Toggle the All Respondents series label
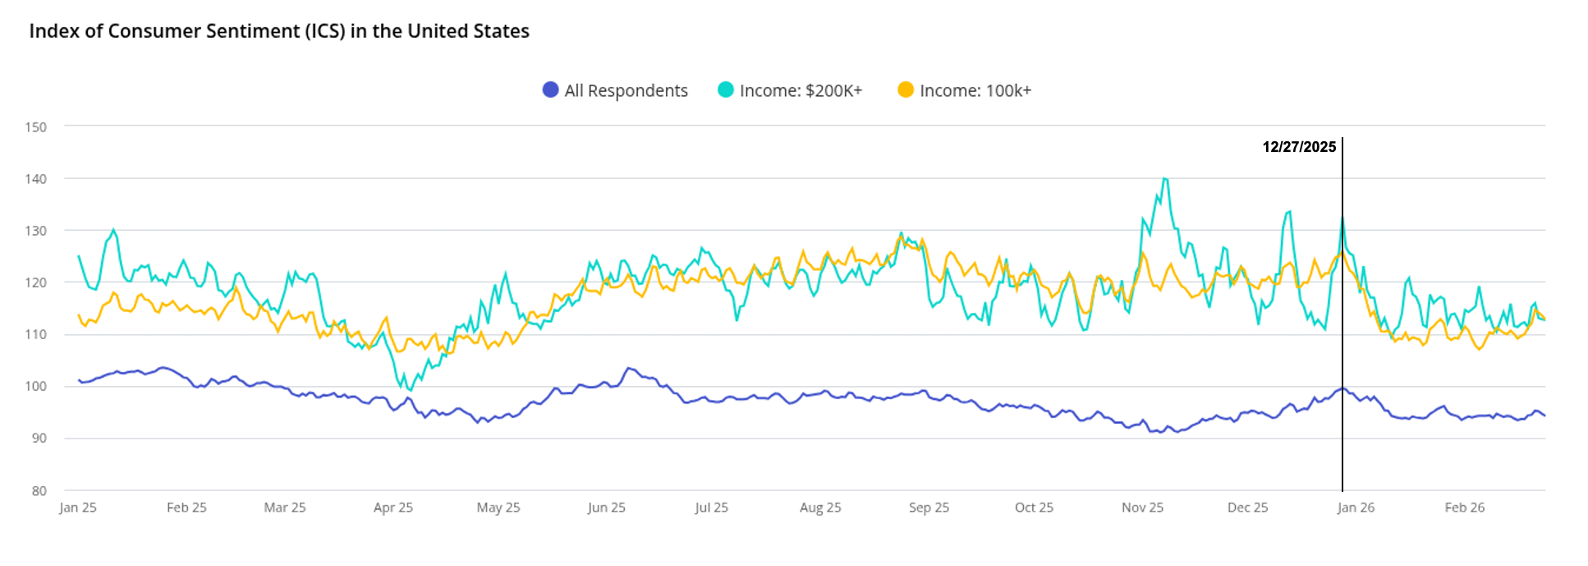 click(626, 91)
